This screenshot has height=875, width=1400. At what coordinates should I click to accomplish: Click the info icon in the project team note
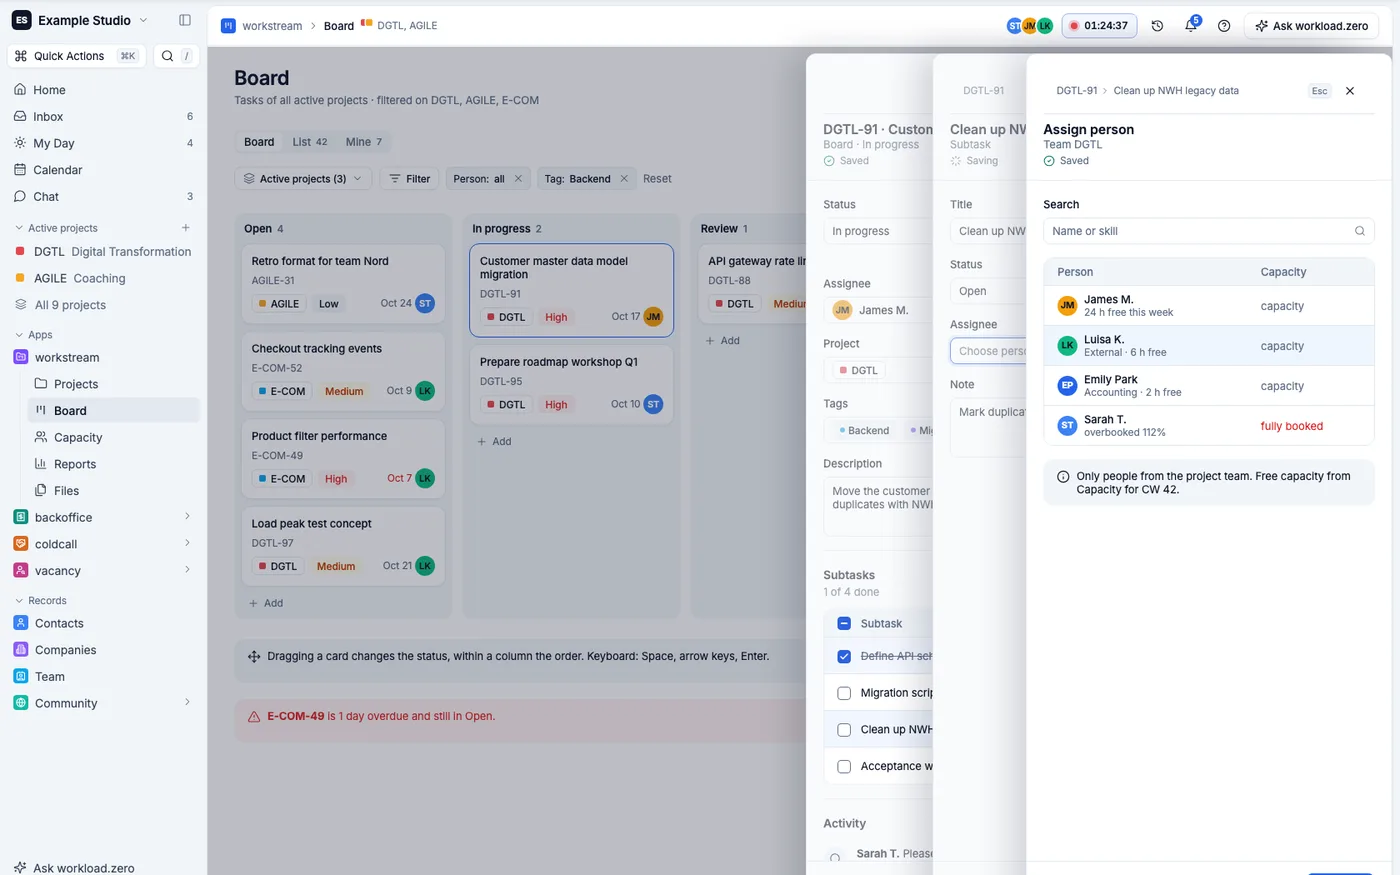(x=1063, y=477)
